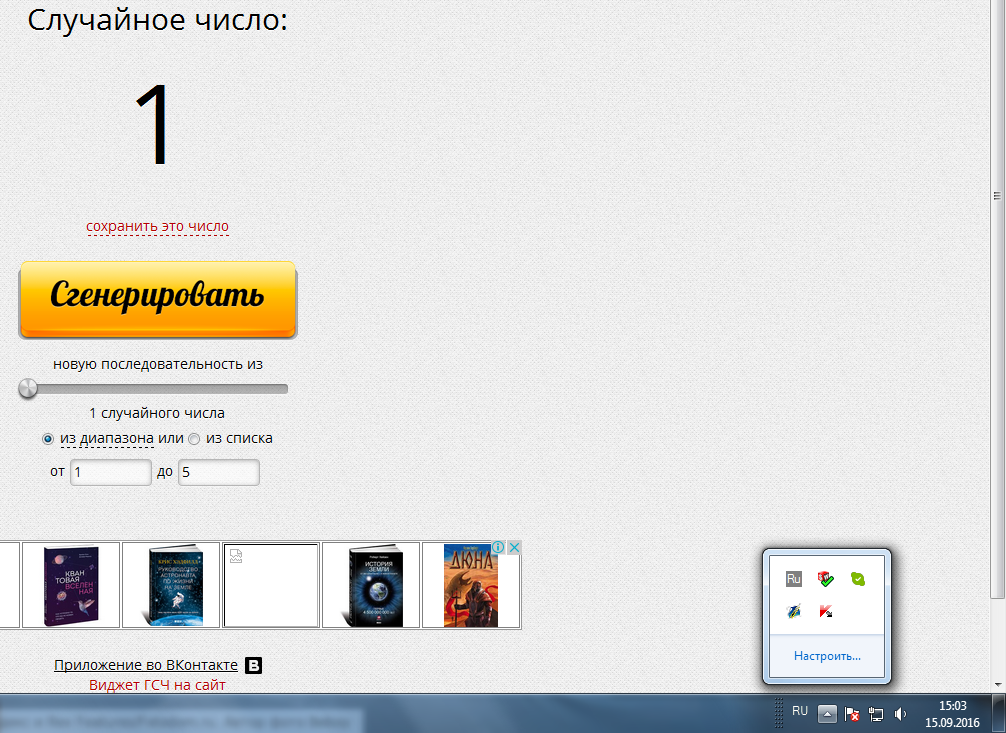The image size is (1006, 733).
Task: Click the ad info icon
Action: click(x=500, y=548)
